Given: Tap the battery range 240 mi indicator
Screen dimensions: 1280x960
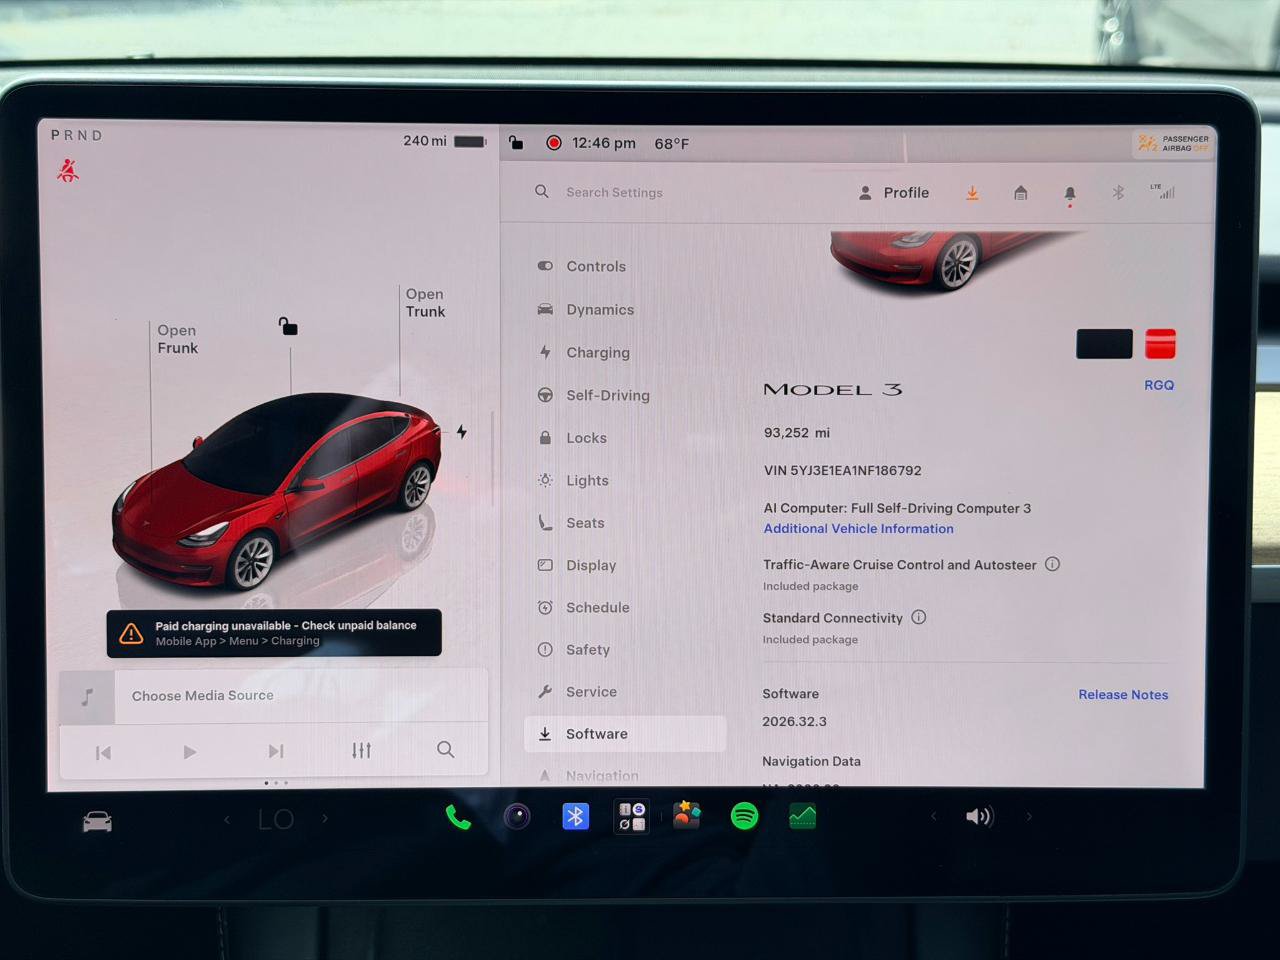Looking at the screenshot, I should pos(444,141).
